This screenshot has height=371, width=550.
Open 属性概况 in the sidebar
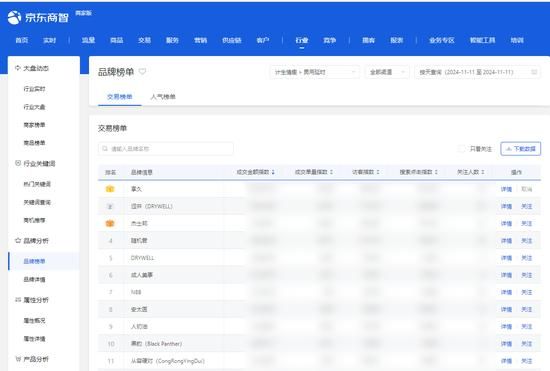(x=34, y=321)
